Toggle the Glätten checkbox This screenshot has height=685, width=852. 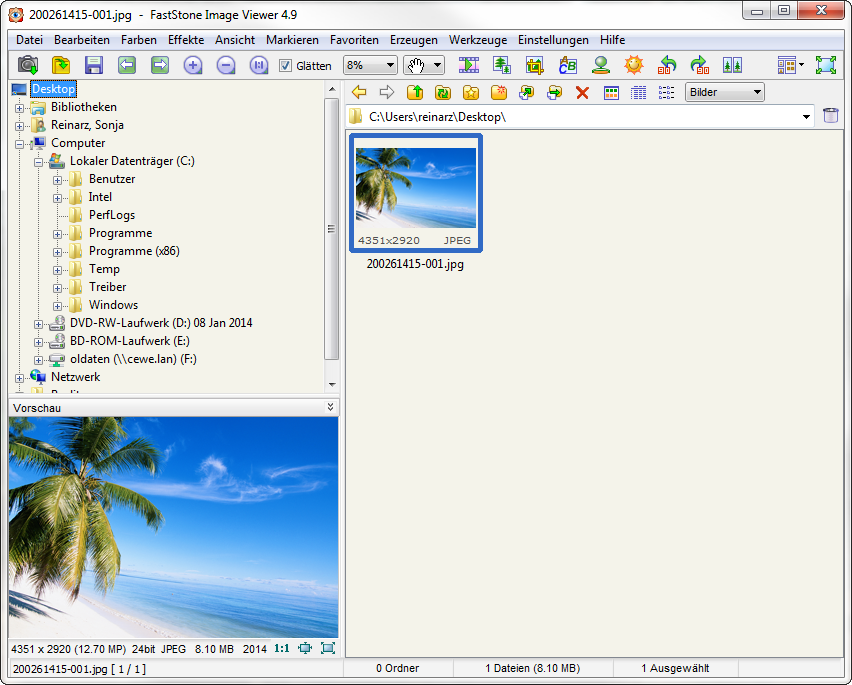click(286, 65)
